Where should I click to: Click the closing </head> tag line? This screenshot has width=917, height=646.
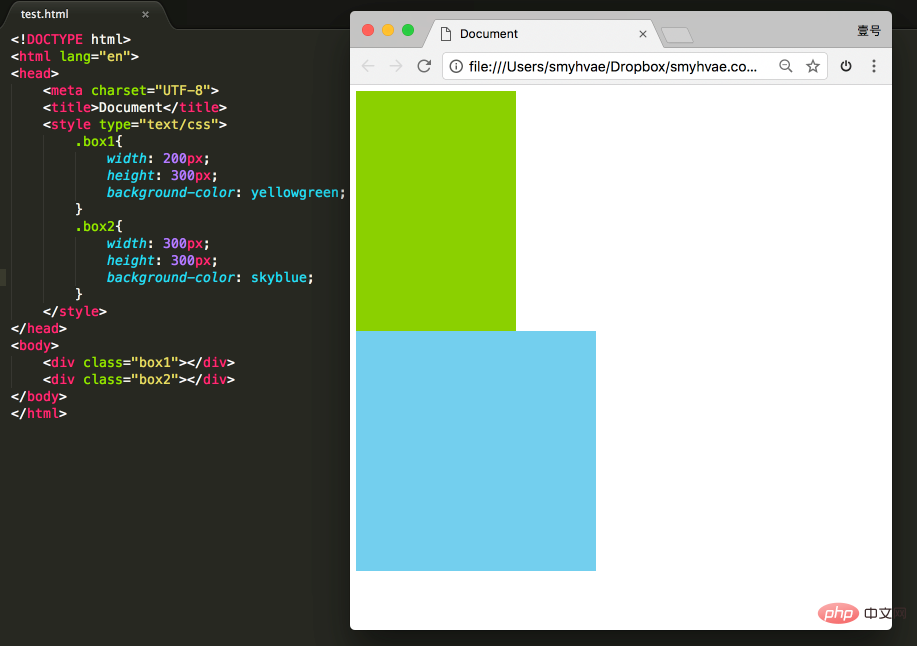pyautogui.click(x=39, y=328)
